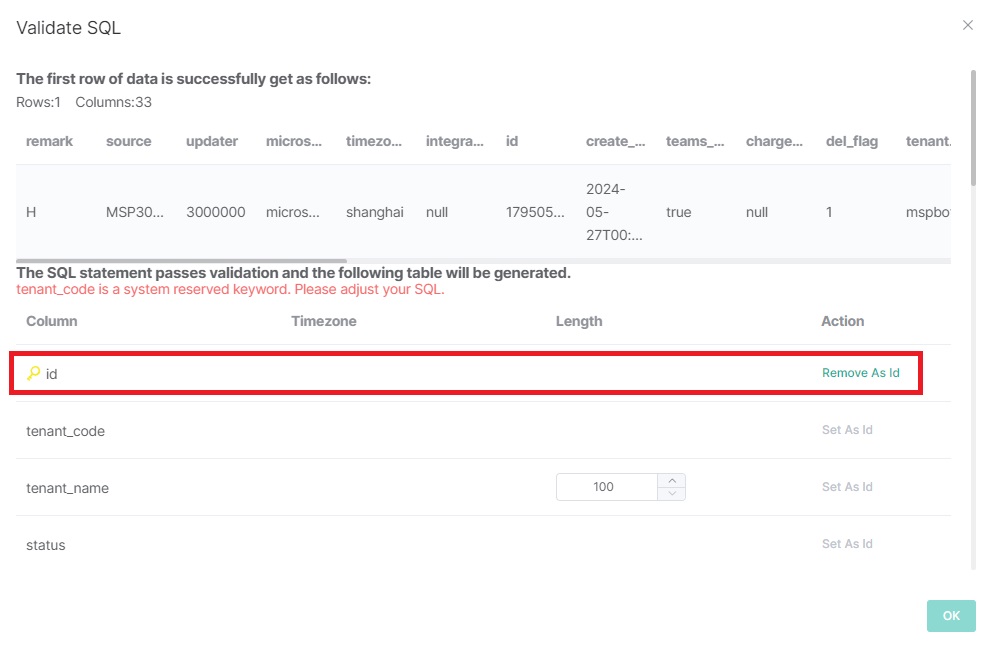Click Remove As Id for id column

860,373
